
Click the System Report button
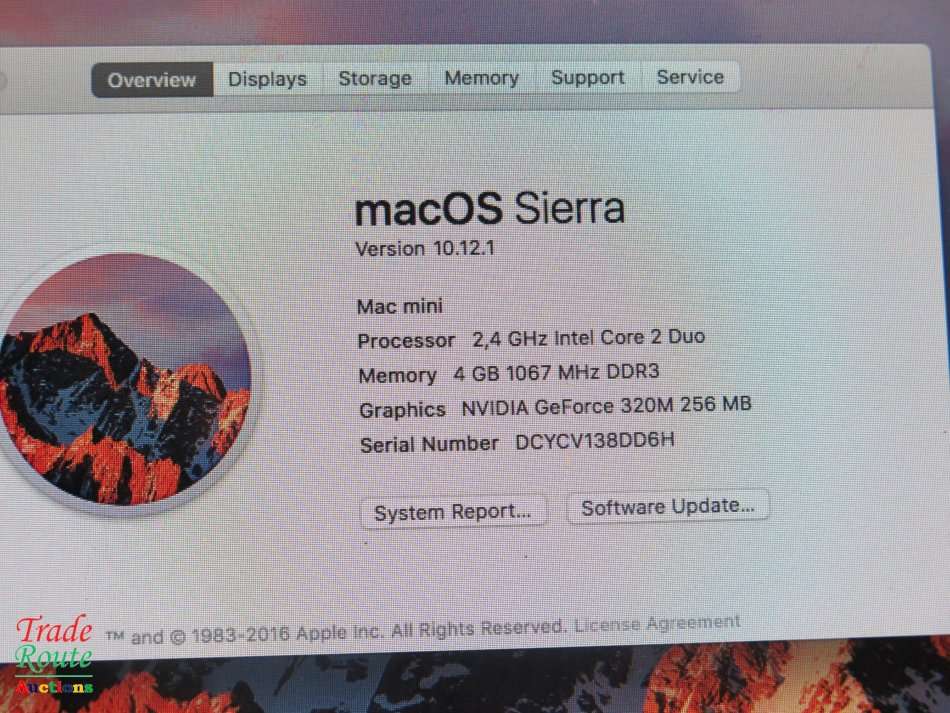[x=453, y=512]
